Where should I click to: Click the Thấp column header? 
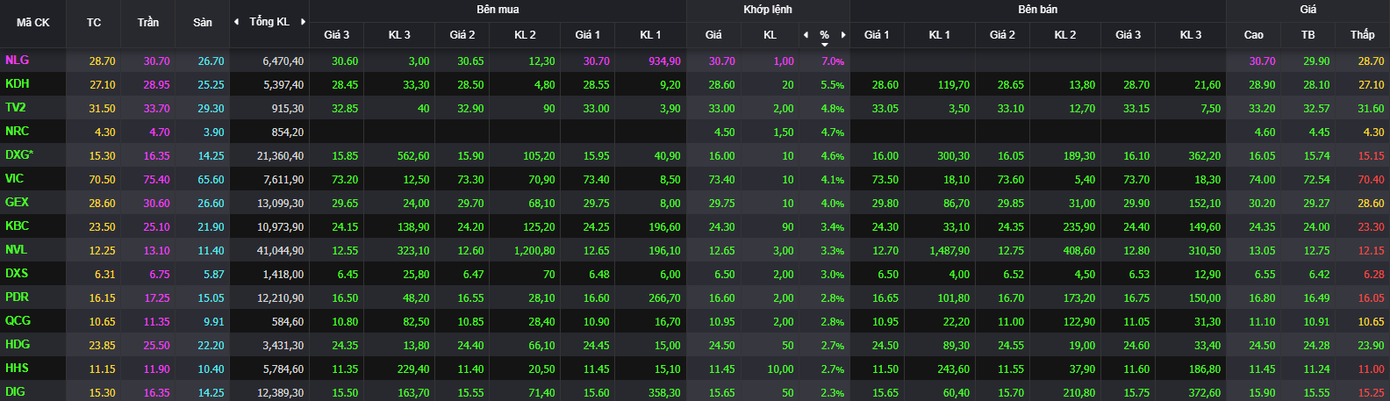click(1362, 35)
